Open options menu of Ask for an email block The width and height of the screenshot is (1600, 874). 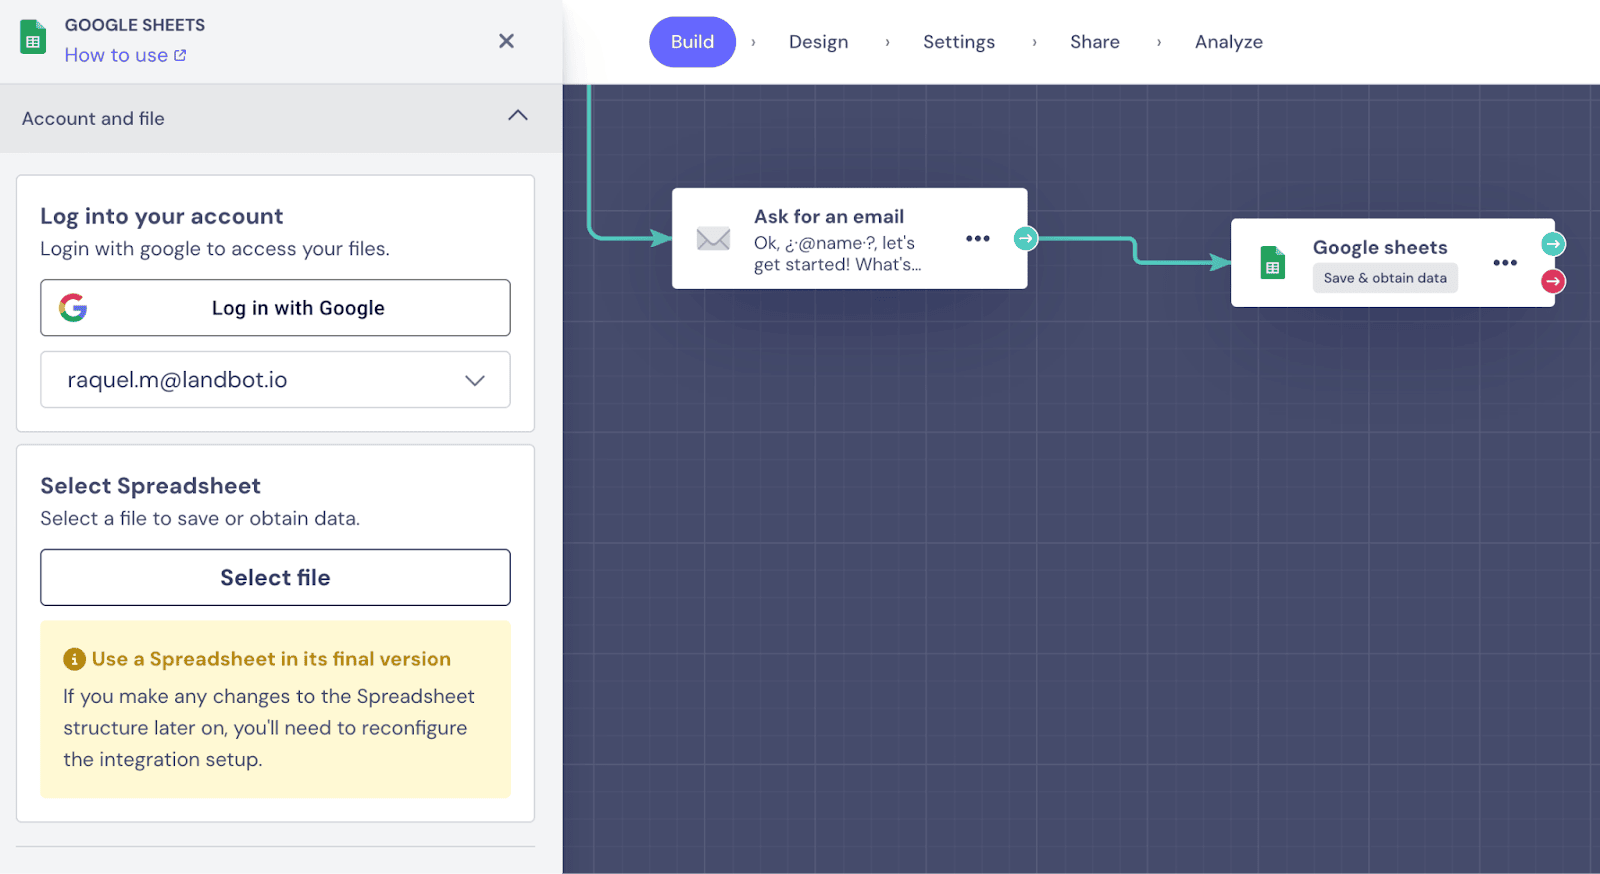pos(978,238)
